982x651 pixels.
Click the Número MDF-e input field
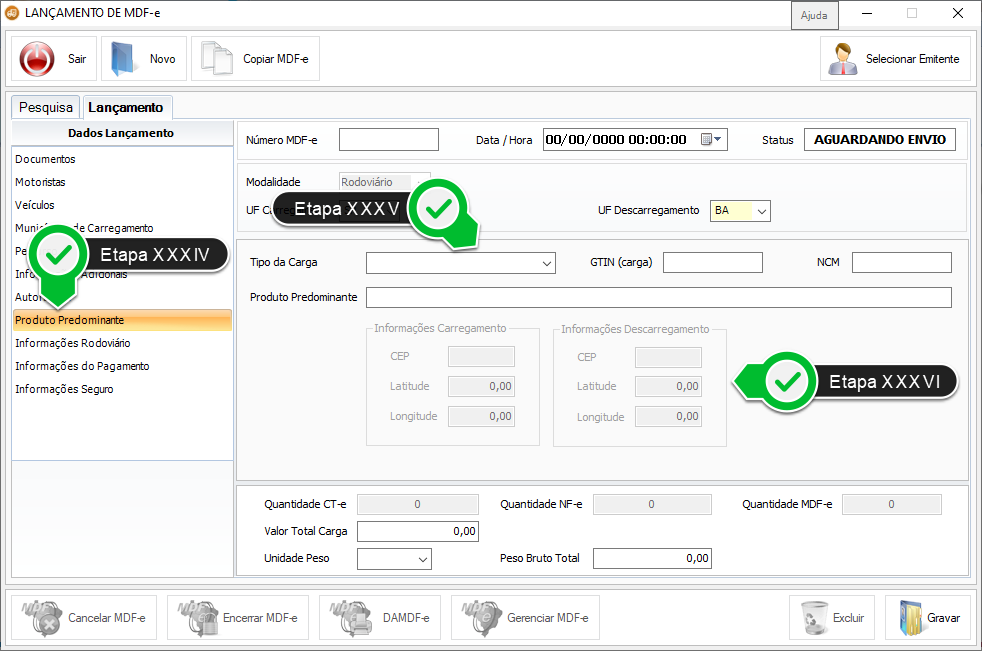pyautogui.click(x=389, y=140)
